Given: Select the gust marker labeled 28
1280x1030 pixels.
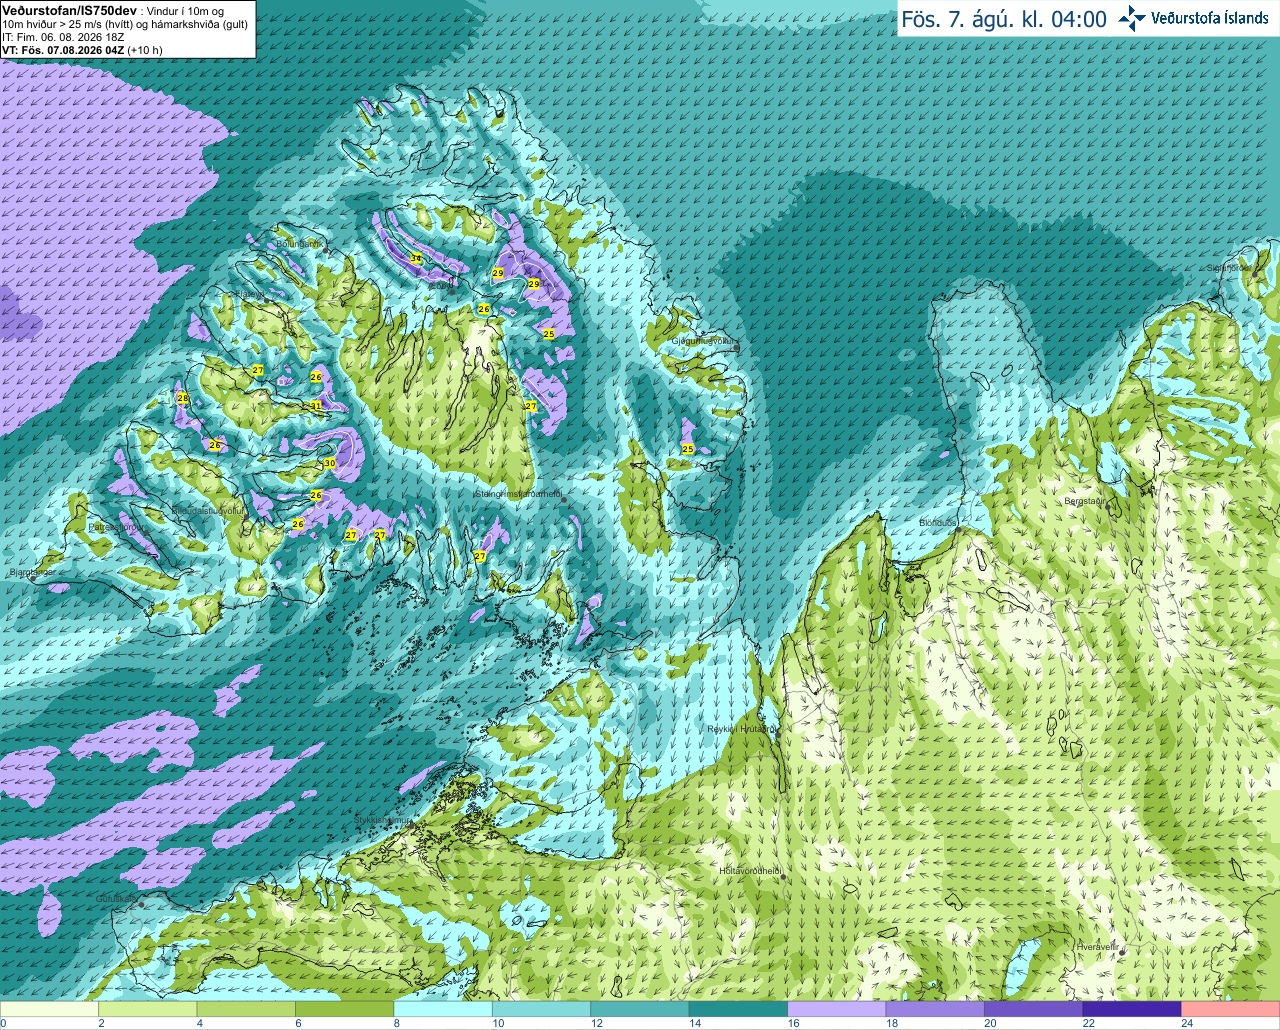Looking at the screenshot, I should (x=182, y=398).
